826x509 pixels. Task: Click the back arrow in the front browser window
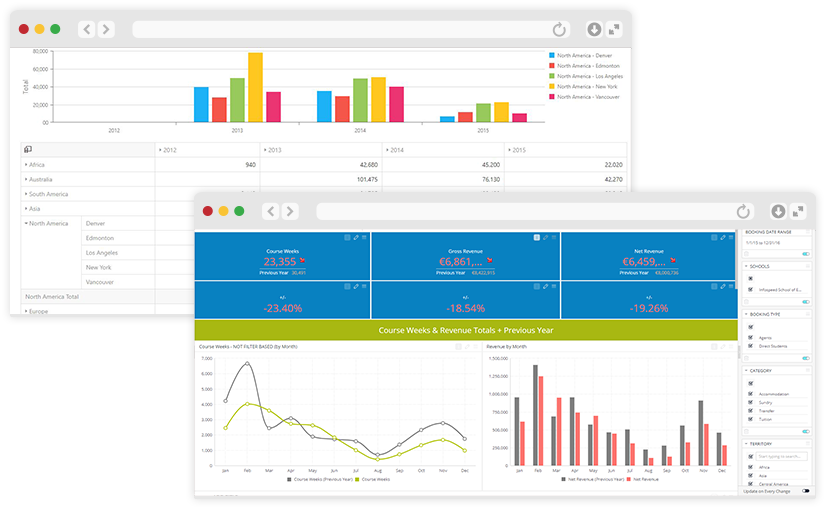pos(270,211)
